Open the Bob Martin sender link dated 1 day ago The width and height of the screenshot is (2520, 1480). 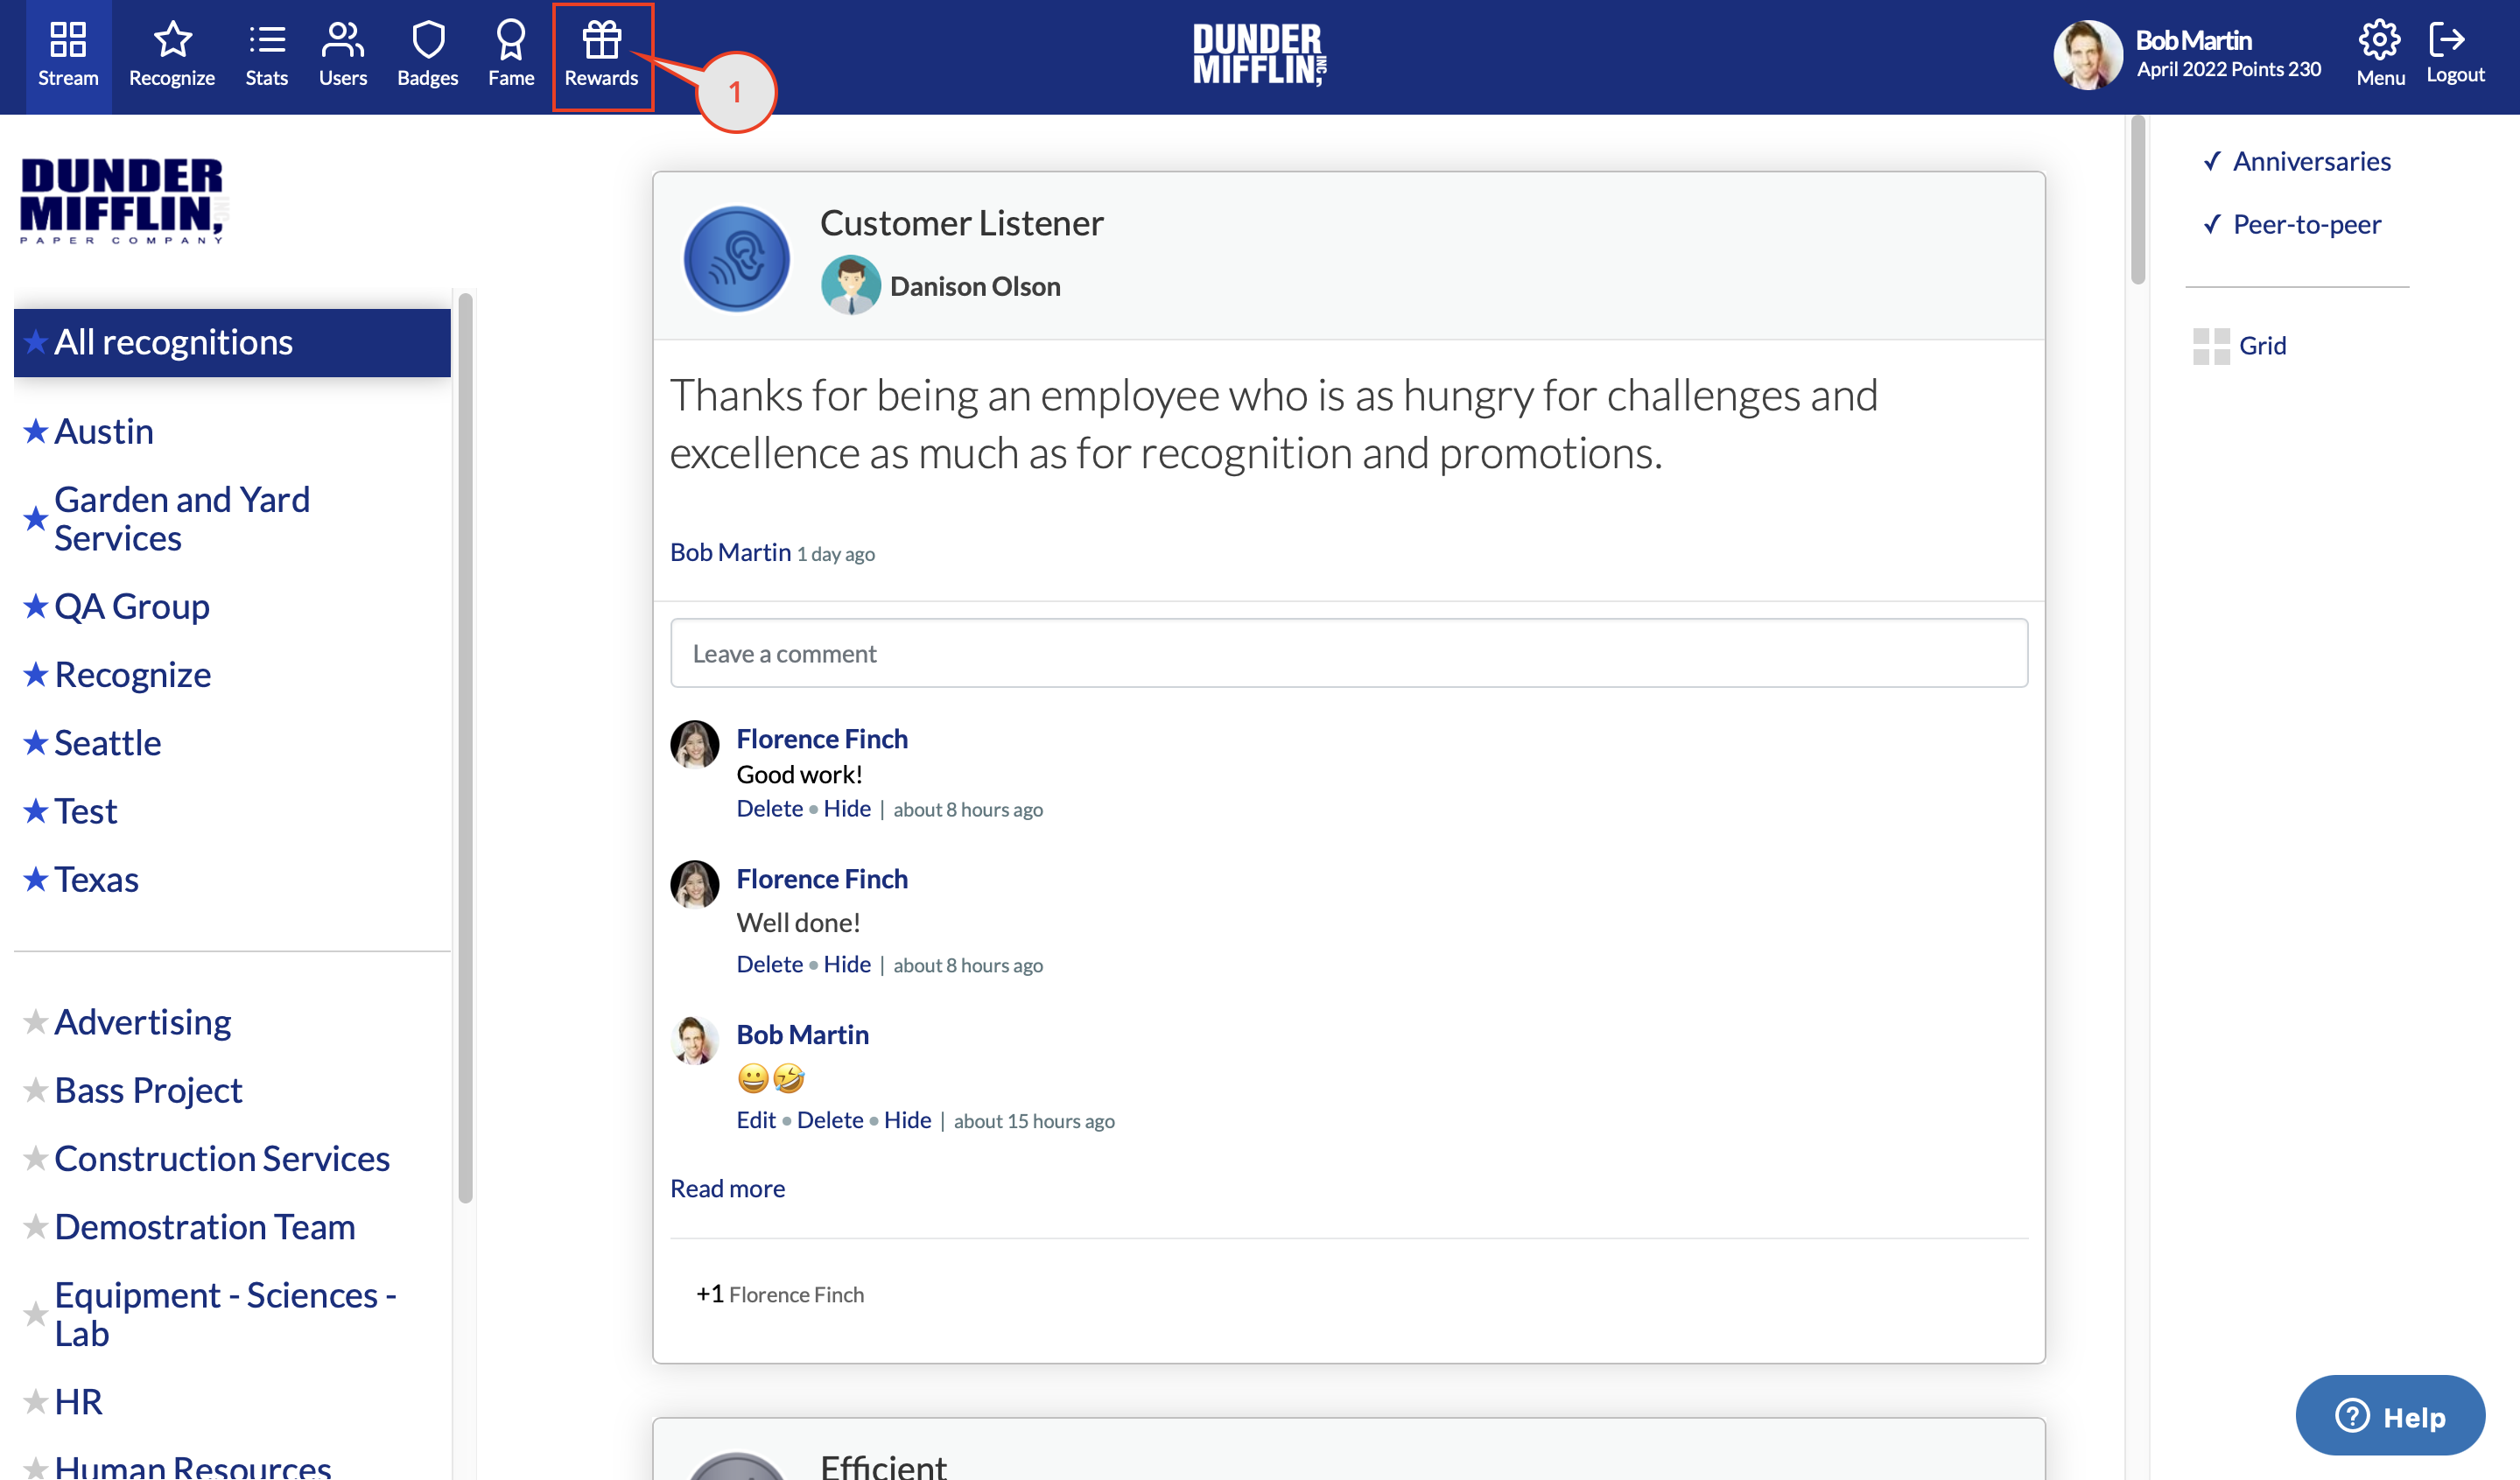[730, 552]
